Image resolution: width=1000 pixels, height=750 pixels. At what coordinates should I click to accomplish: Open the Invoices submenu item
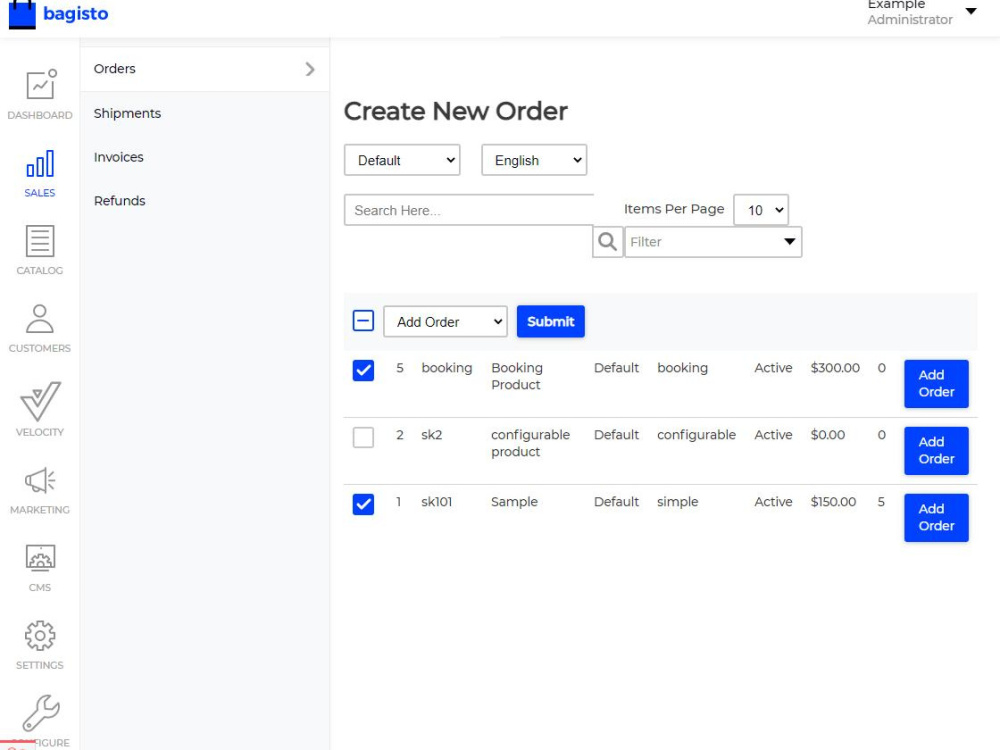coord(119,157)
